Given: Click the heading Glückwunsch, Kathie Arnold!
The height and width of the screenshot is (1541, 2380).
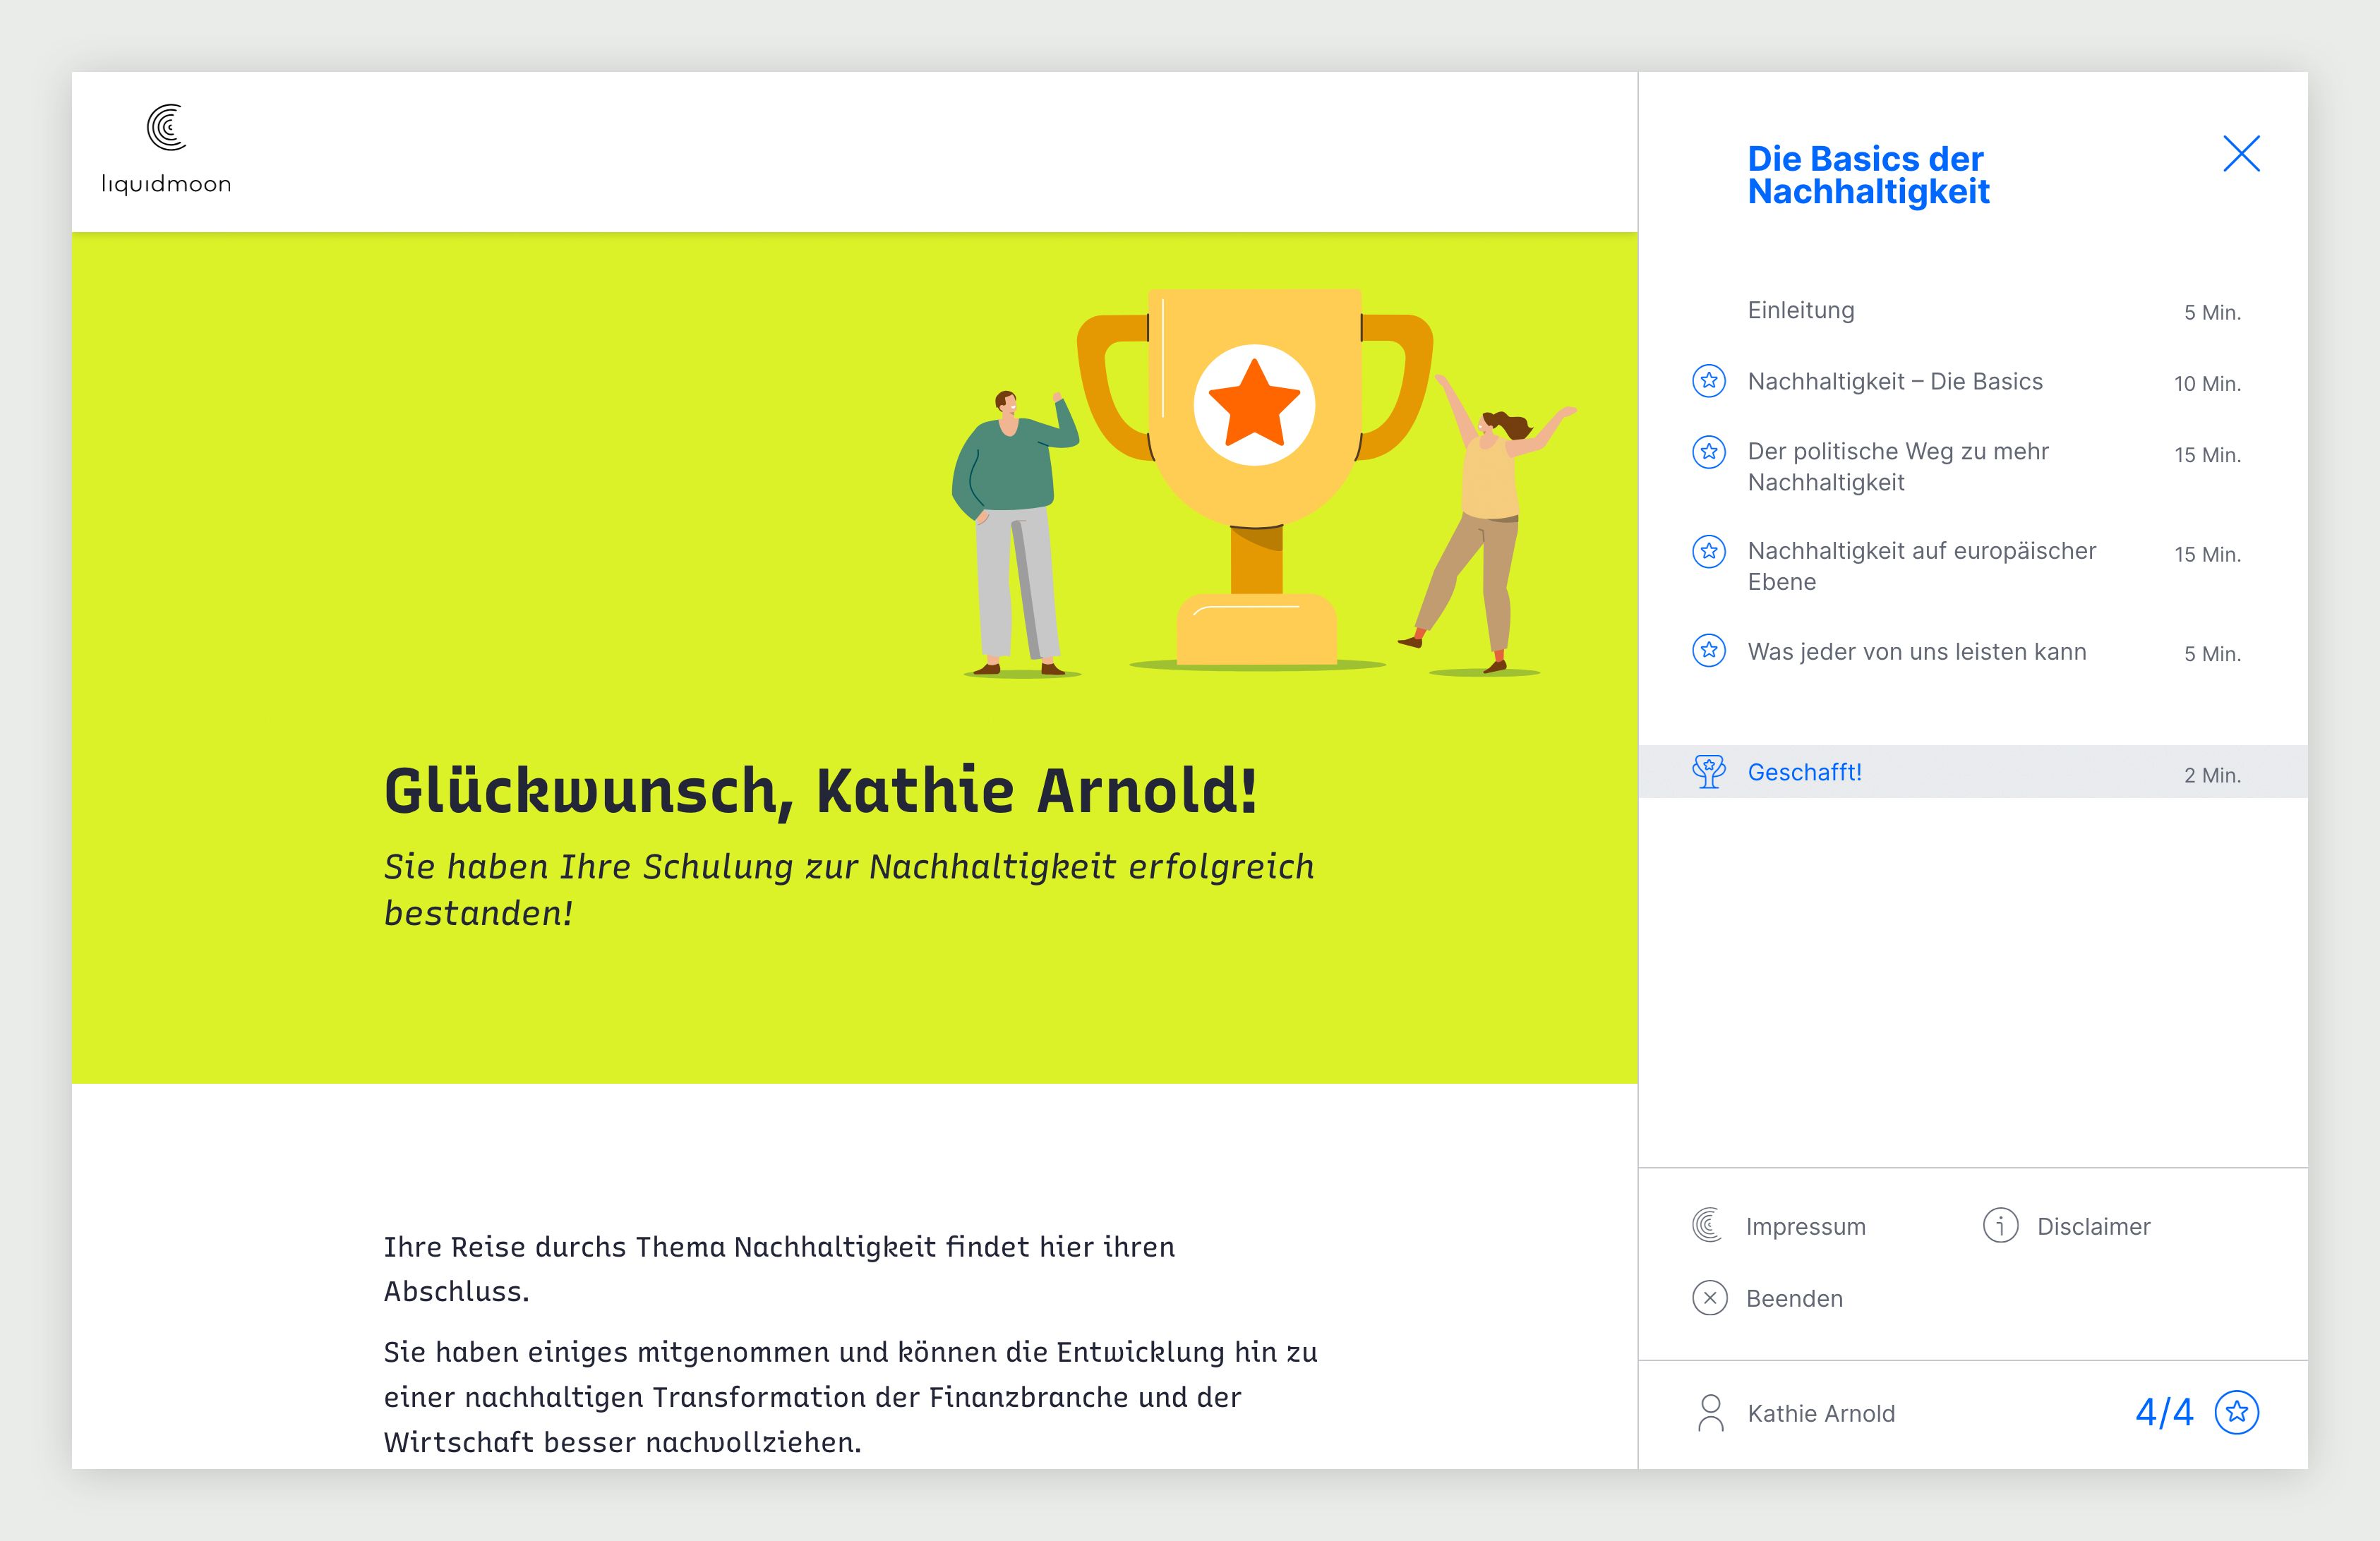Looking at the screenshot, I should 820,791.
